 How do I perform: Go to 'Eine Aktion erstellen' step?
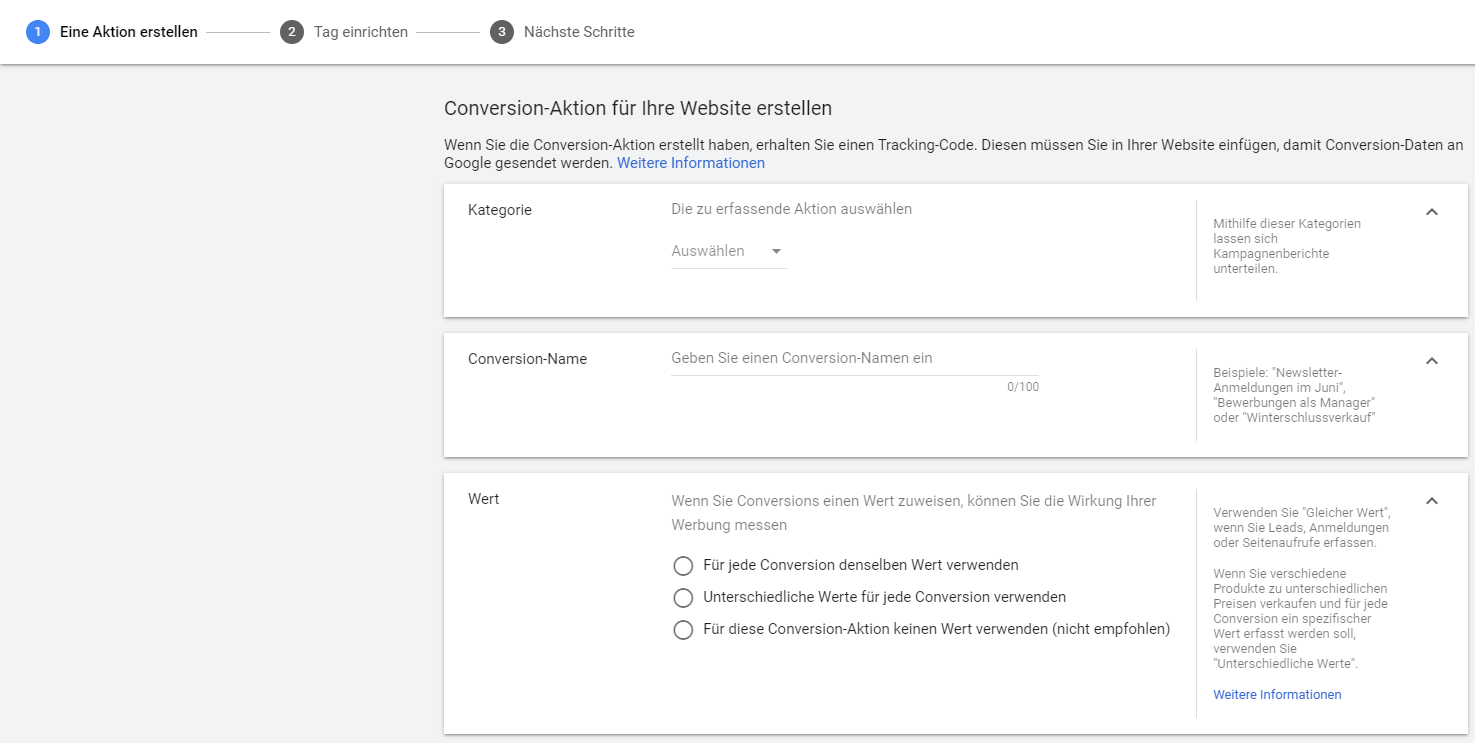click(129, 32)
